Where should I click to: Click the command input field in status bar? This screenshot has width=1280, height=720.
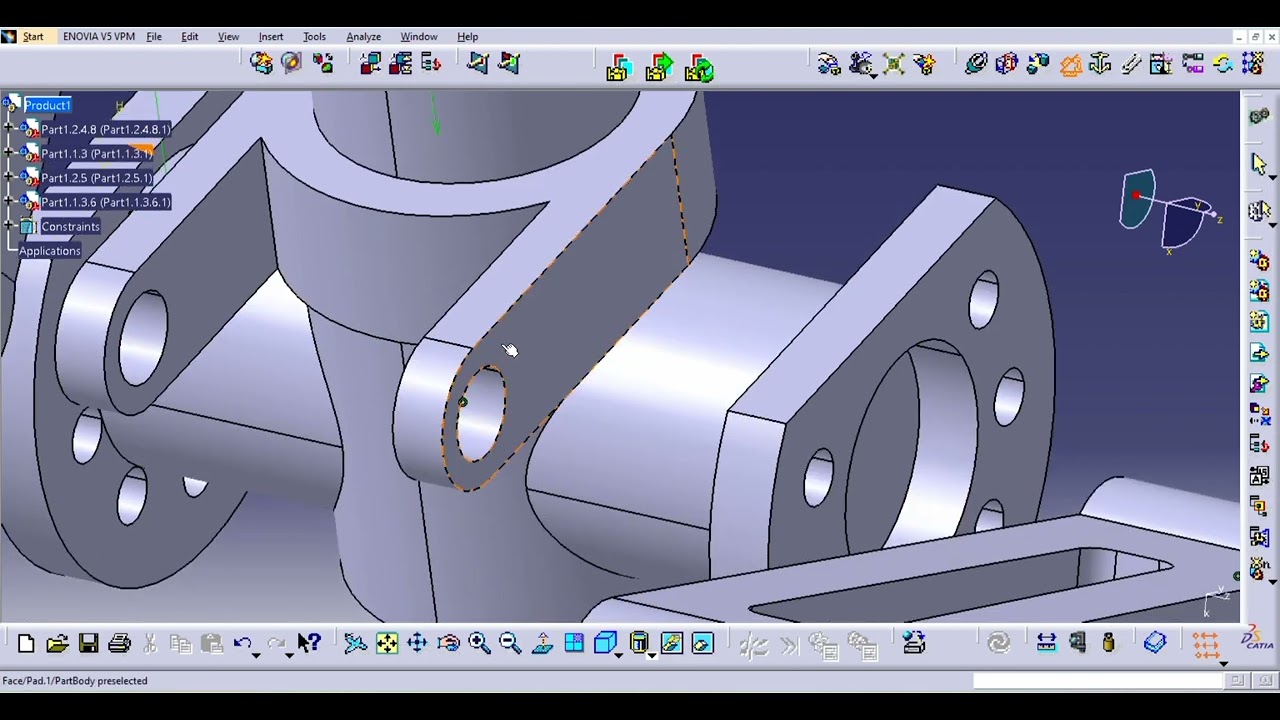tap(1097, 681)
